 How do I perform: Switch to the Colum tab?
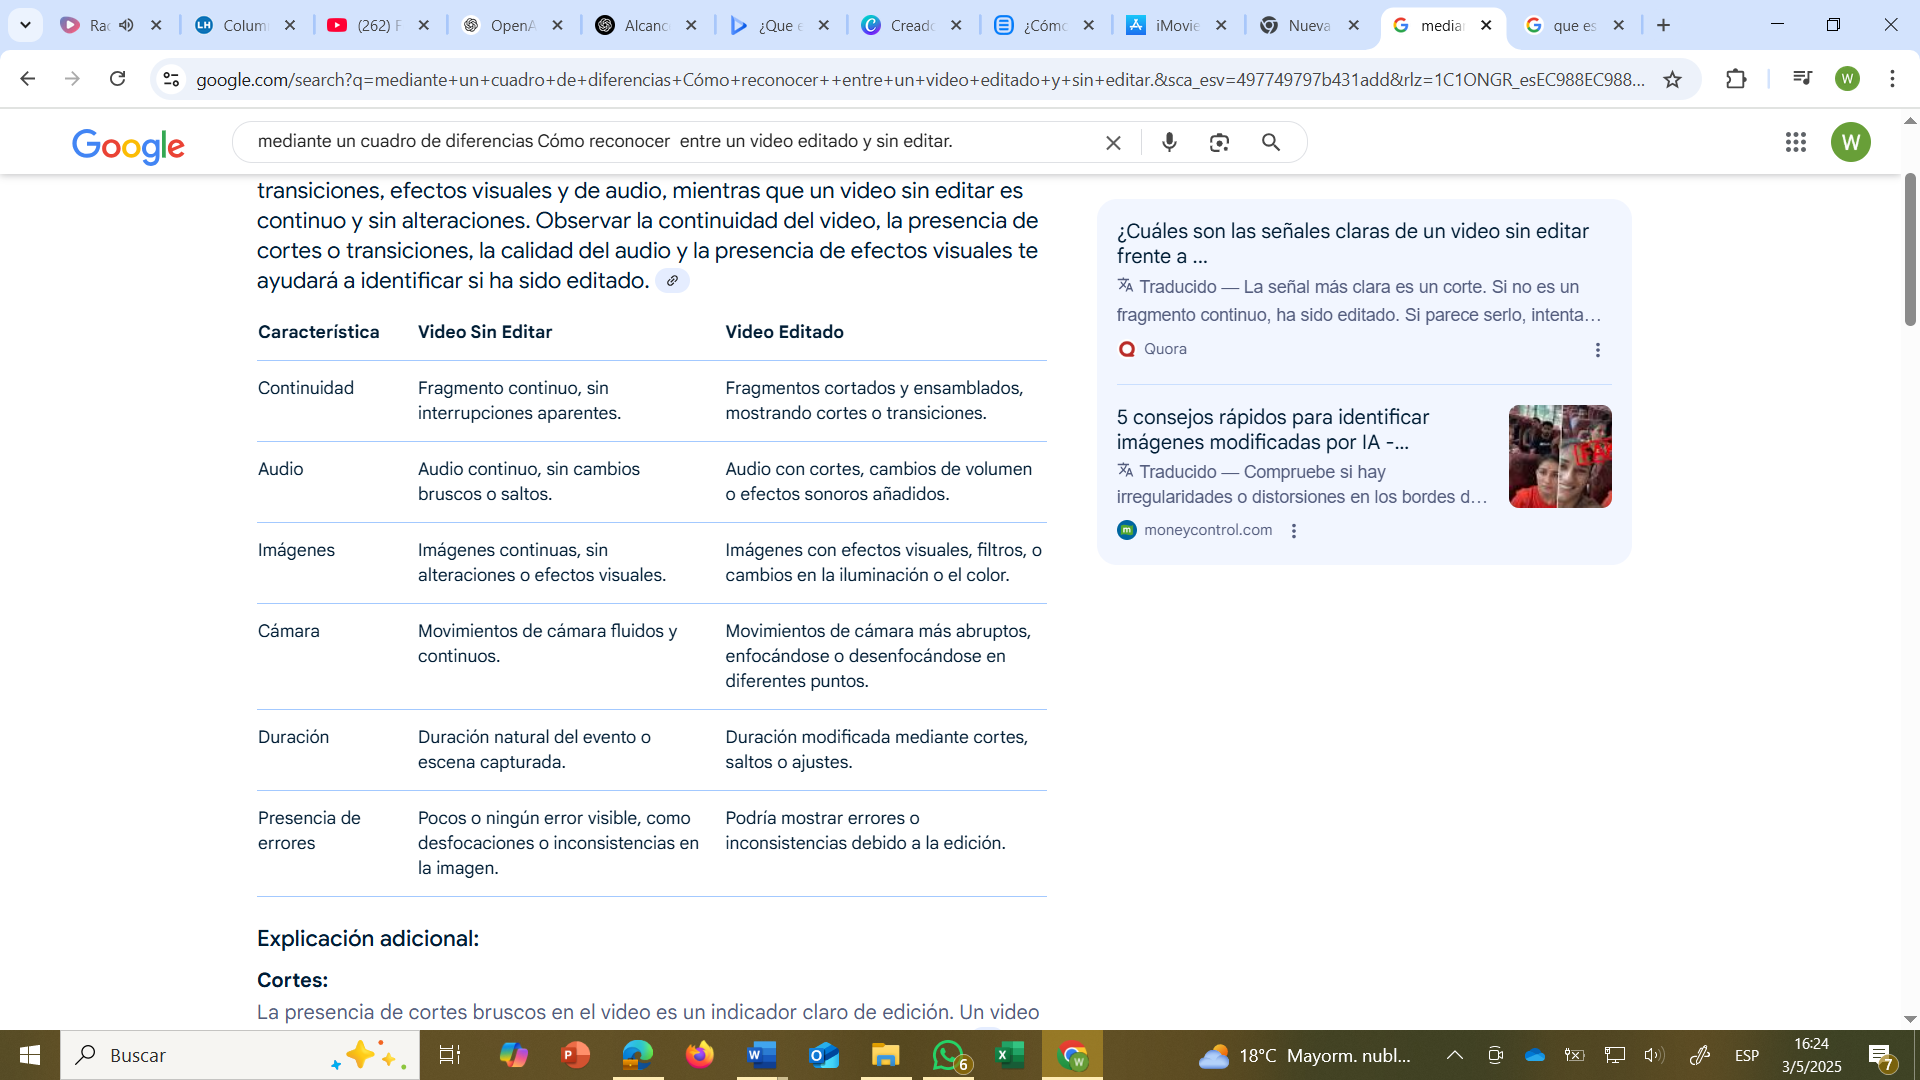[x=246, y=25]
